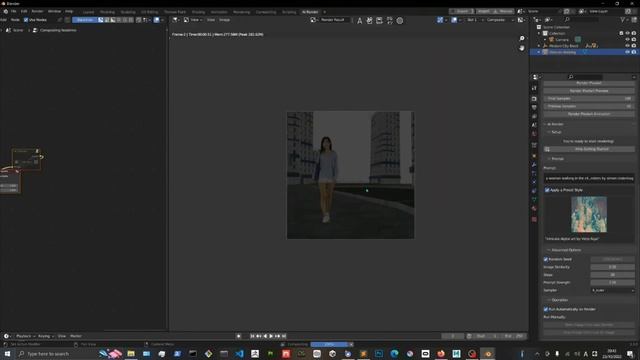Open the View Layer properties tab icon
Image resolution: width=640 pixels, height=360 pixels.
point(534,116)
